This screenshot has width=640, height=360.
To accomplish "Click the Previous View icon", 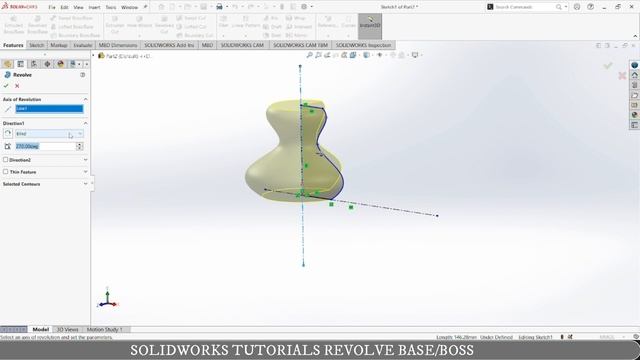I will (327, 55).
